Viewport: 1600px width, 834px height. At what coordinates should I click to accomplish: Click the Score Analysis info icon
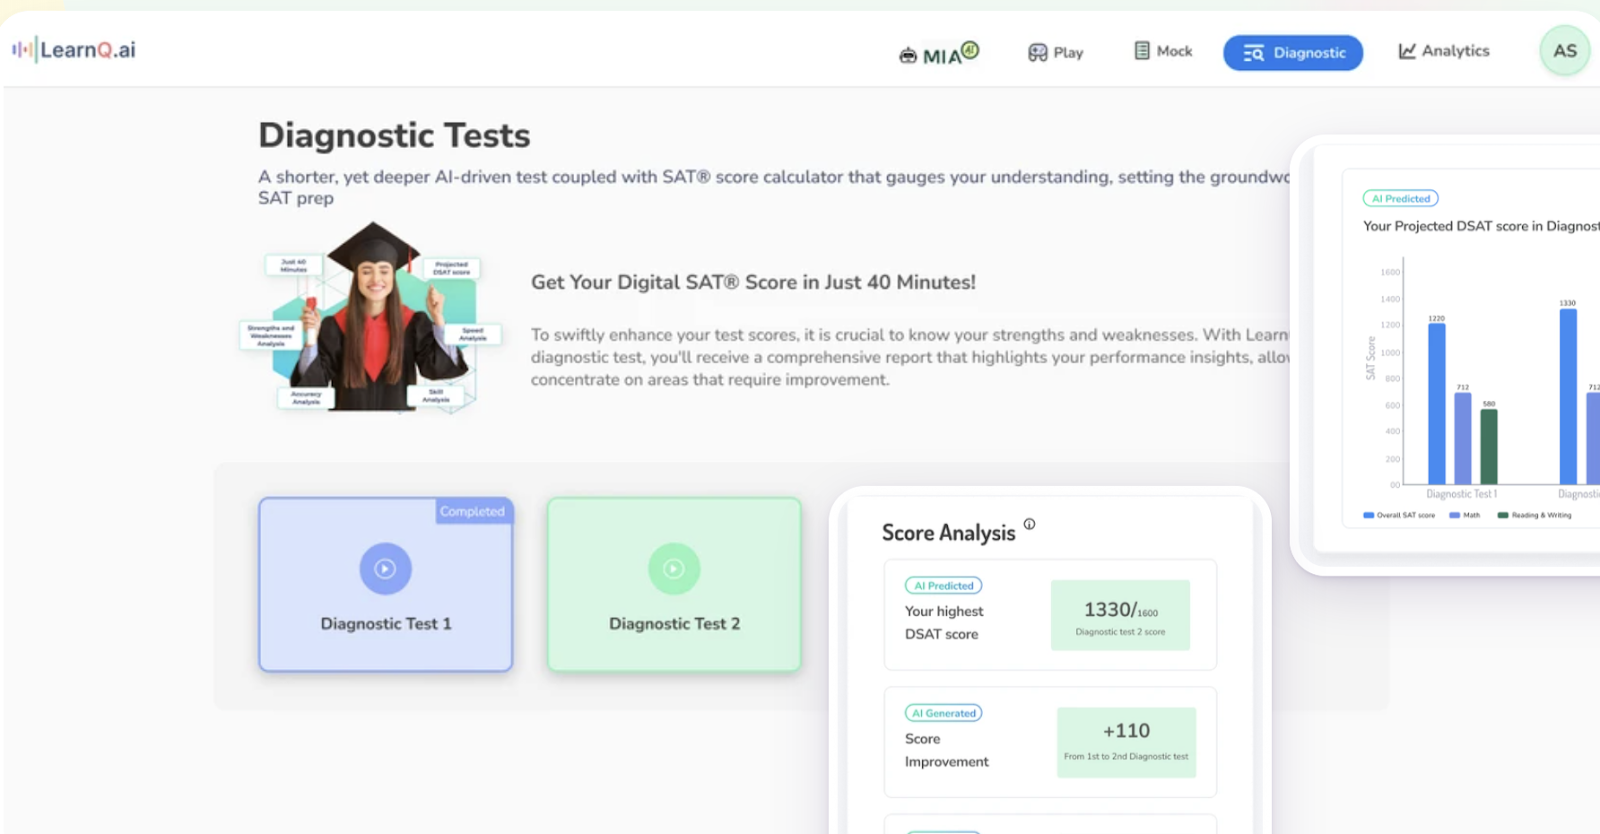click(1029, 524)
